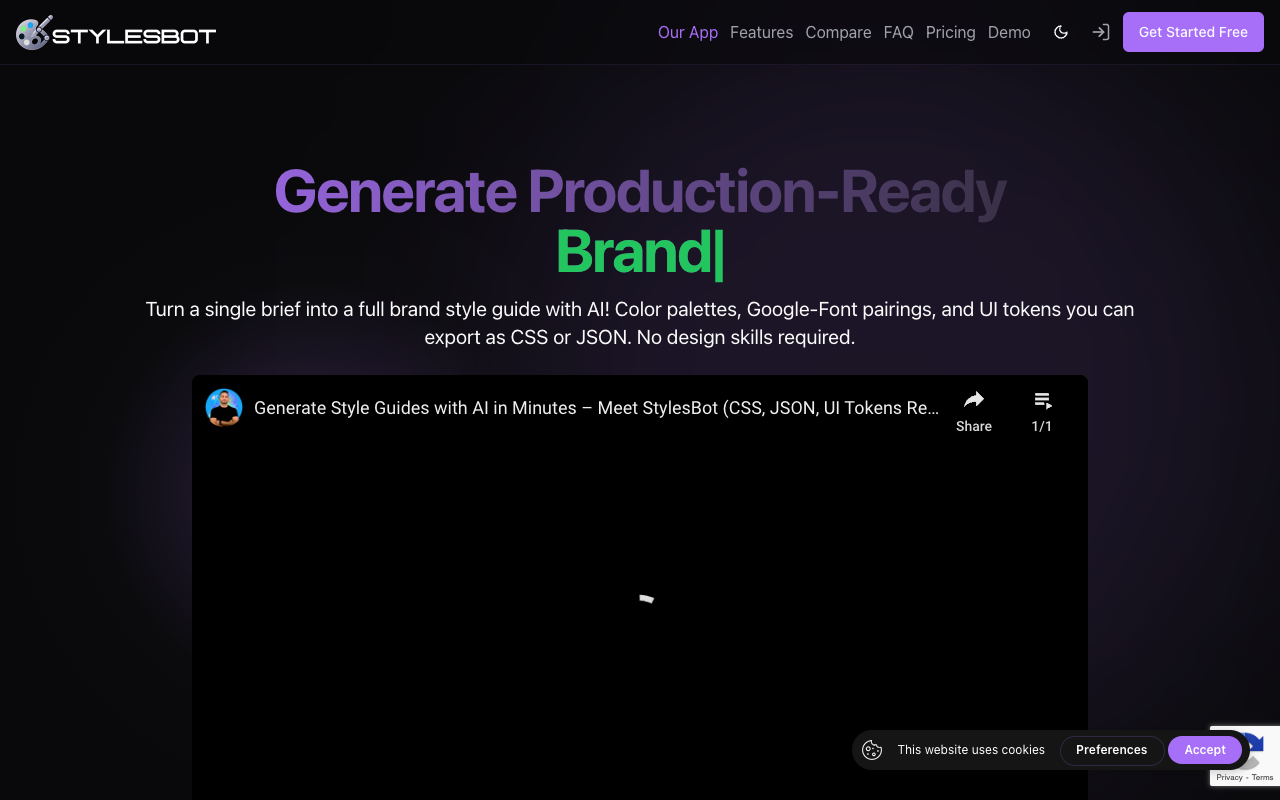The height and width of the screenshot is (800, 1280).
Task: Click the channel avatar on the video player
Action: coord(224,408)
